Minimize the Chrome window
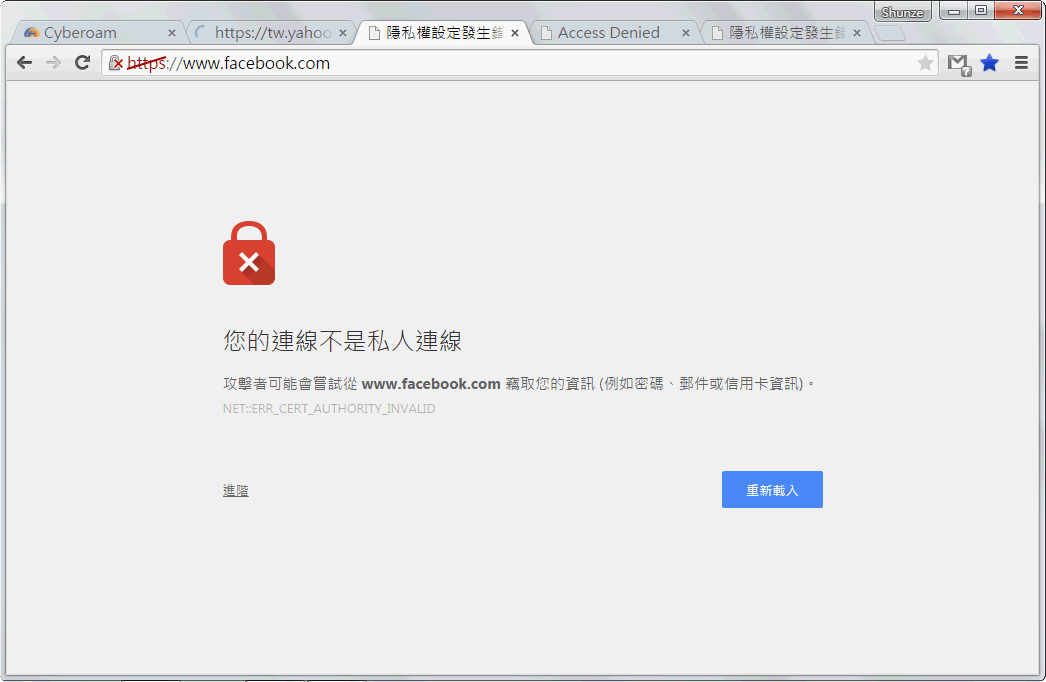Viewport: 1046px width, 682px height. (954, 11)
